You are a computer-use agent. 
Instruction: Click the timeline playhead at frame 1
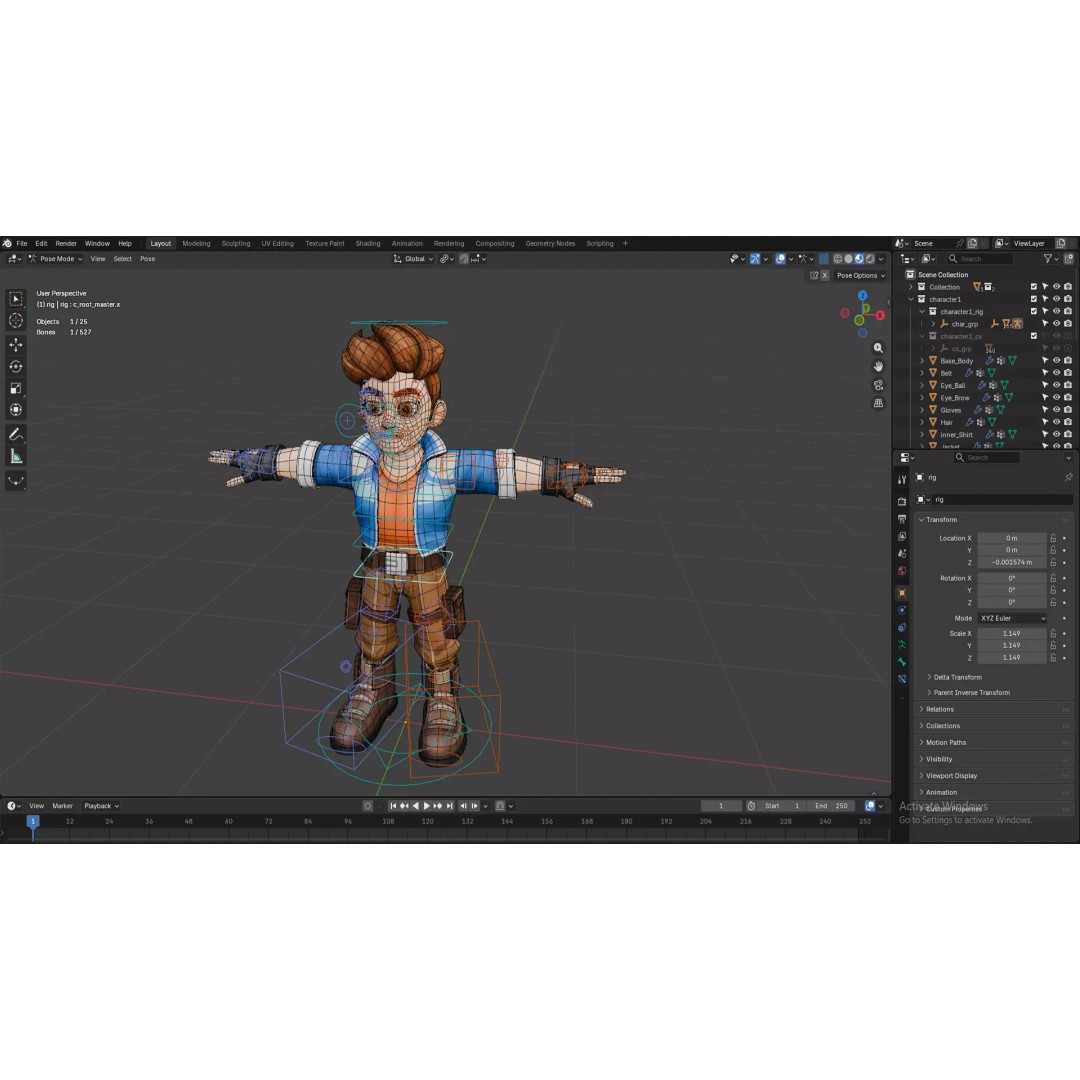32,821
